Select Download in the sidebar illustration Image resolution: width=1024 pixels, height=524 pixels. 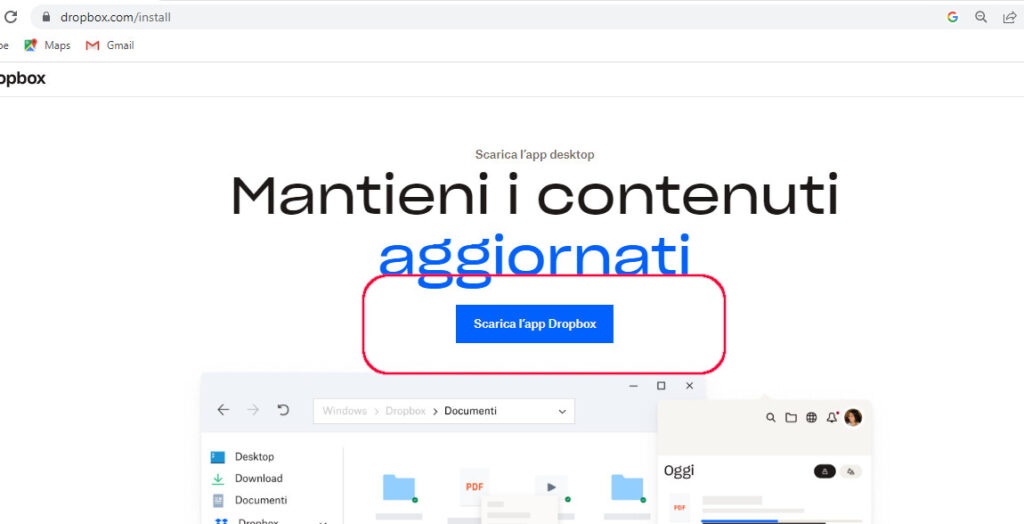click(x=247, y=478)
